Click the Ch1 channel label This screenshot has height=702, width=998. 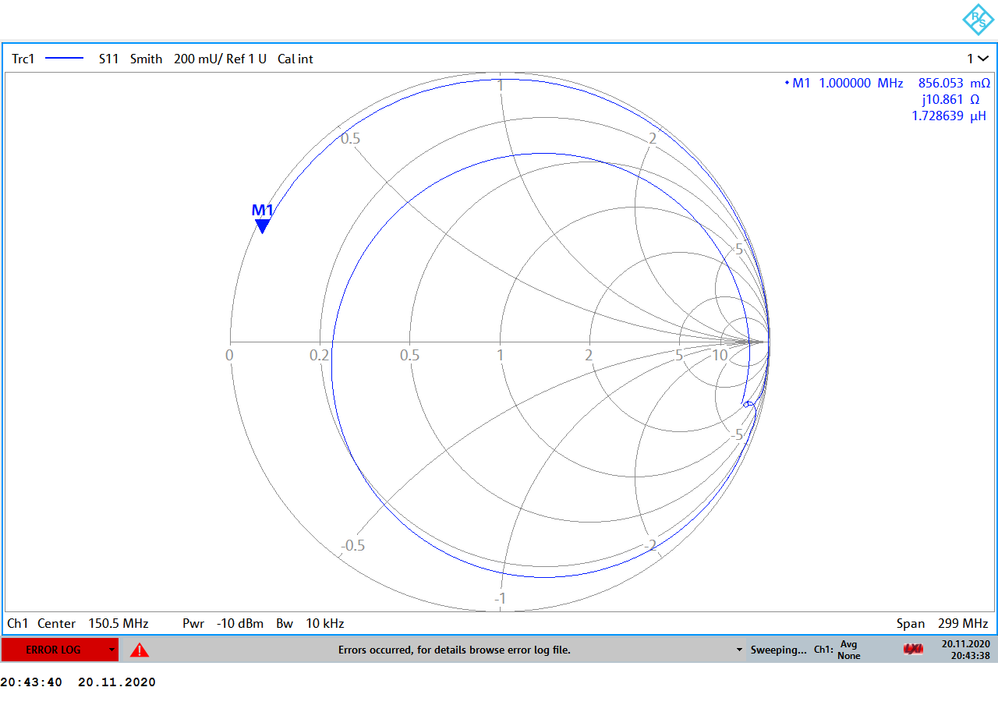click(x=17, y=623)
